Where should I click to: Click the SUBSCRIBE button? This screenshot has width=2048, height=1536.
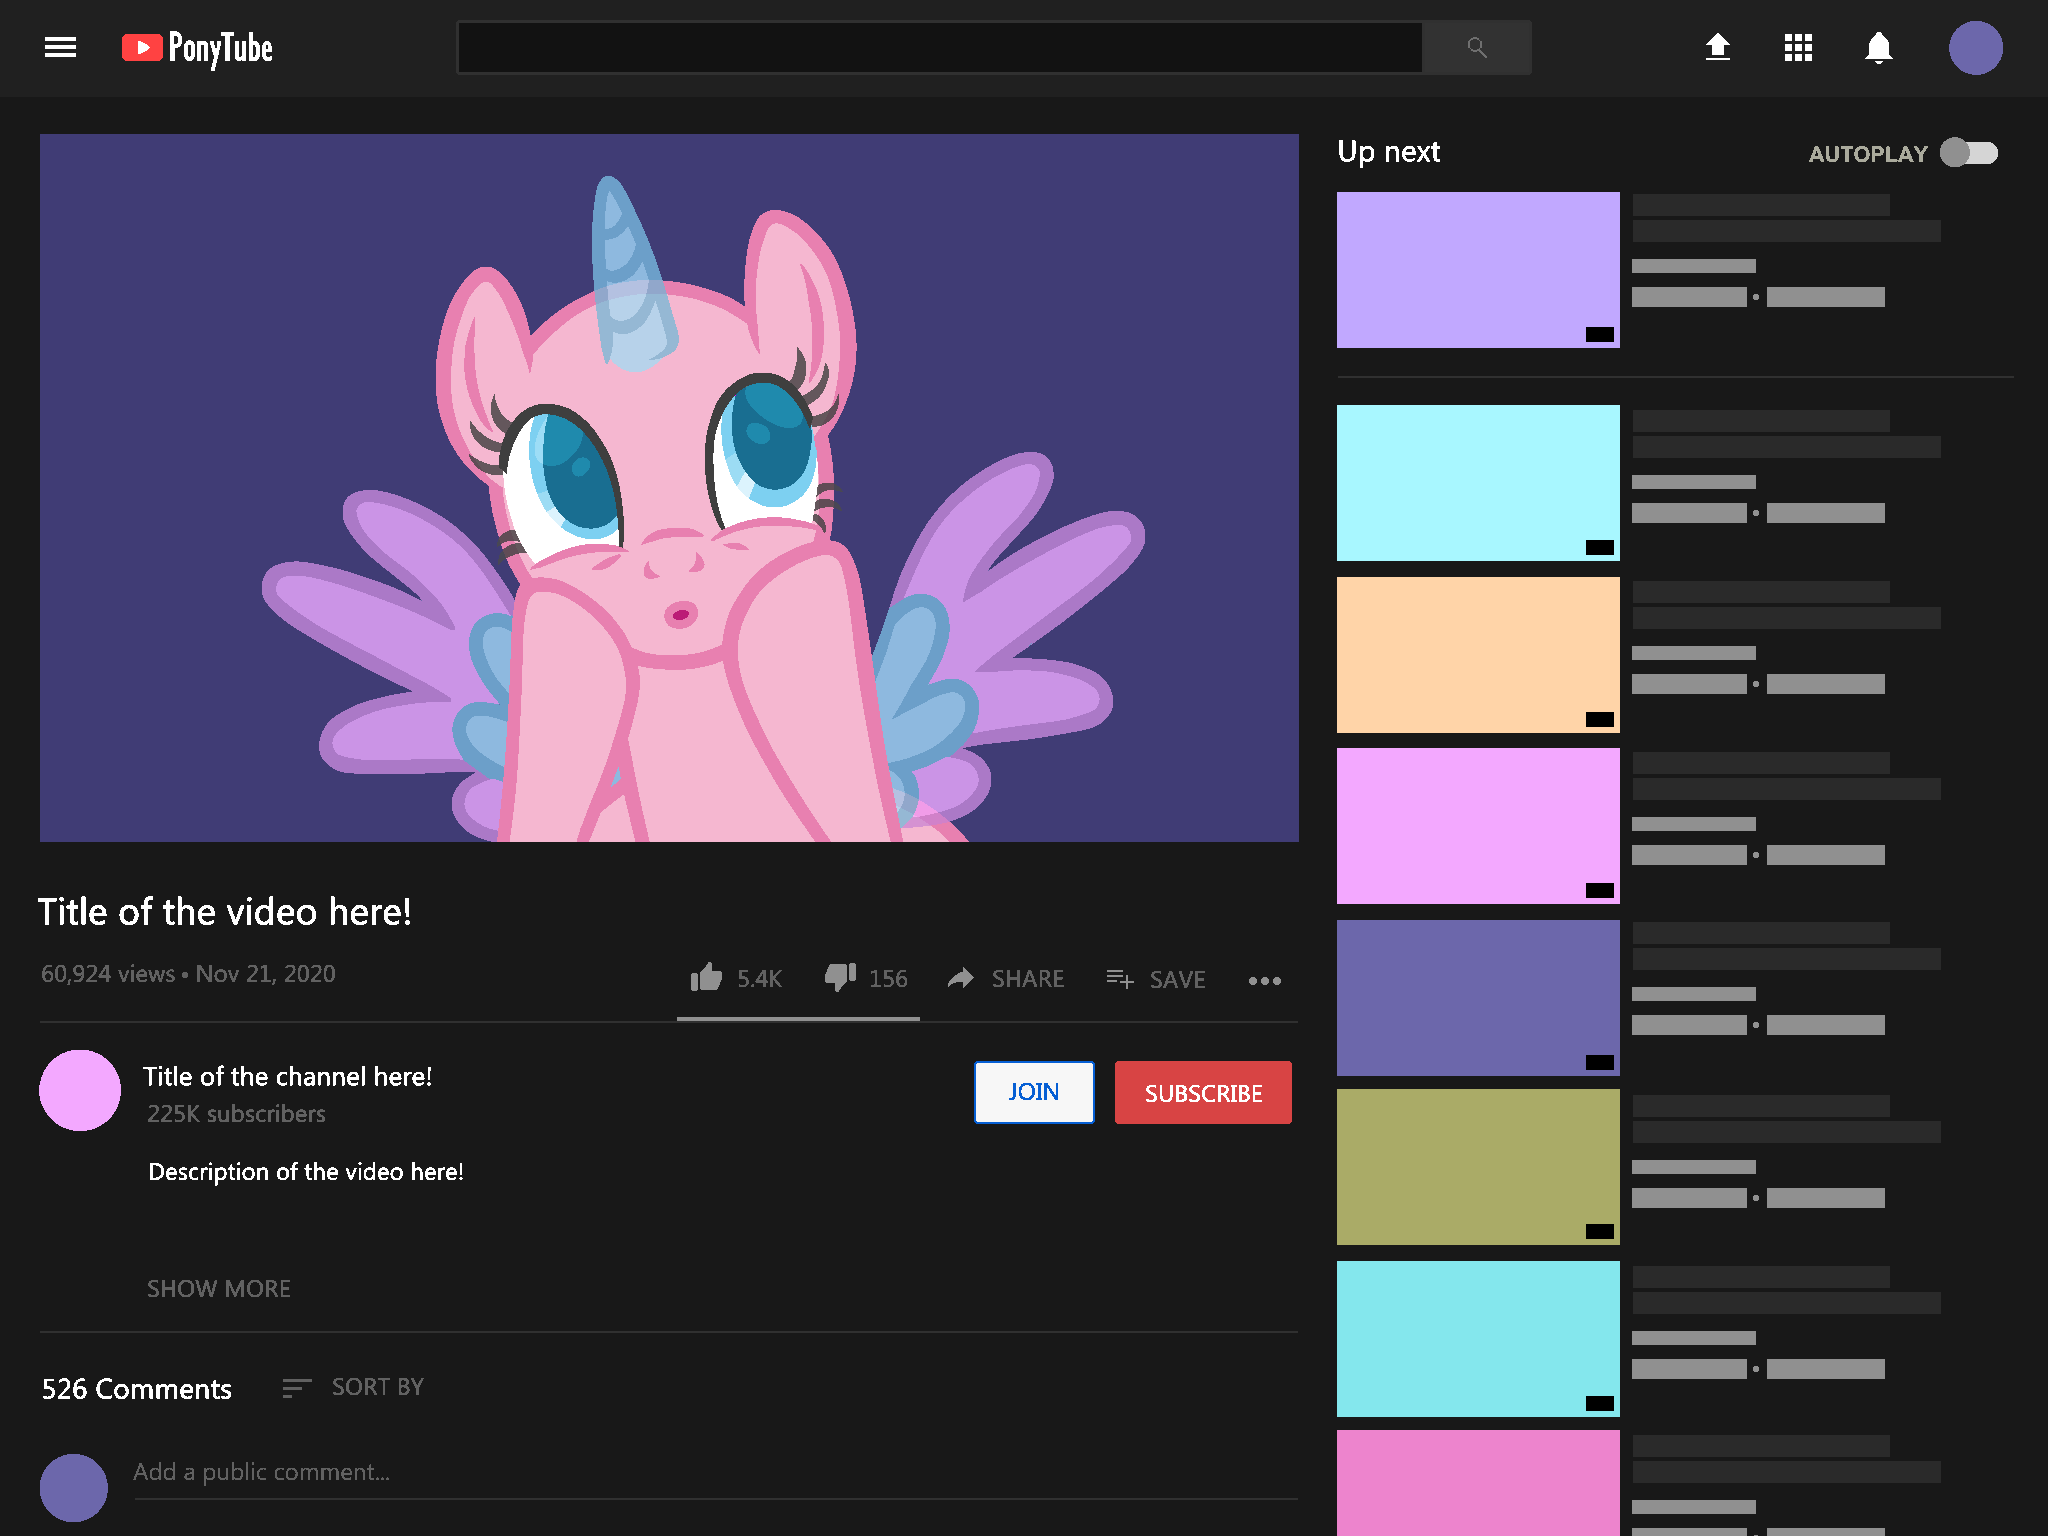pyautogui.click(x=1203, y=1093)
